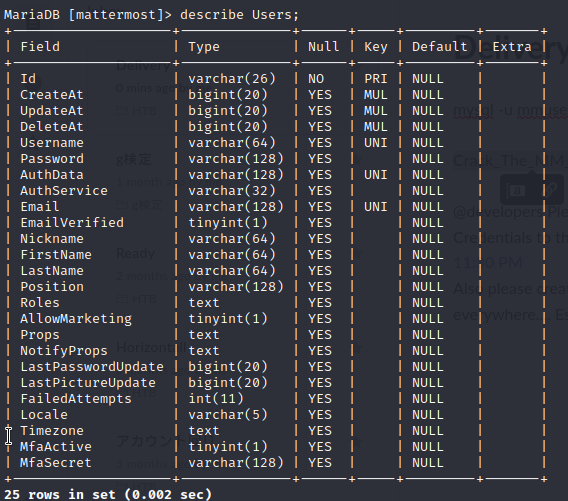The width and height of the screenshot is (568, 501).
Task: Click the 'Type' column header
Action: coord(204,47)
